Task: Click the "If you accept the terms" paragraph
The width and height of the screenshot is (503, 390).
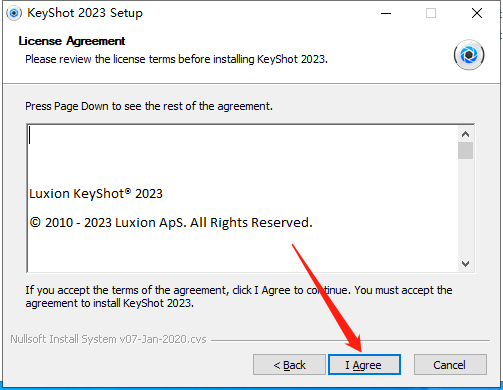Action: (x=239, y=296)
